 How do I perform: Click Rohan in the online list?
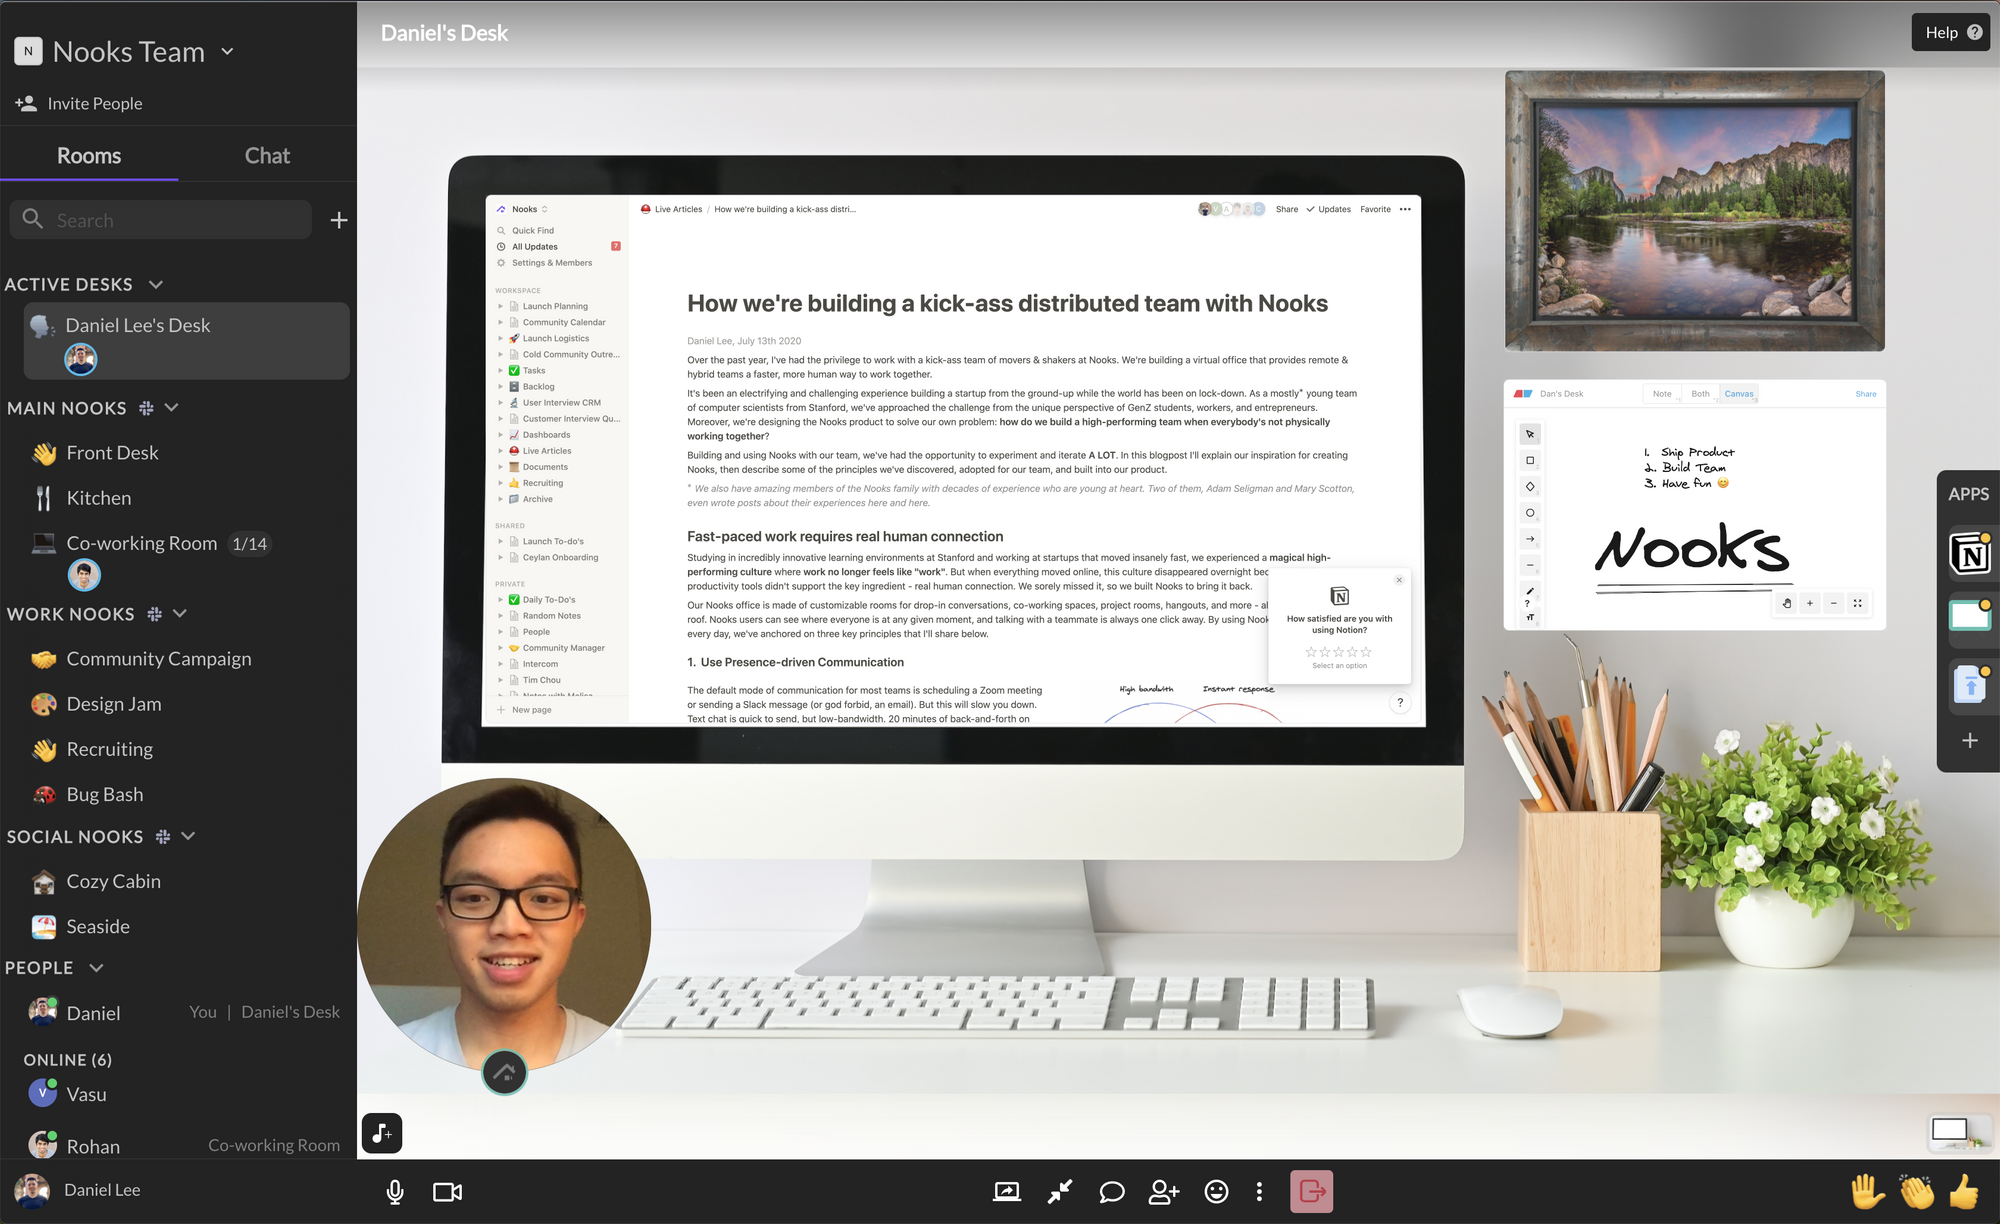93,1146
